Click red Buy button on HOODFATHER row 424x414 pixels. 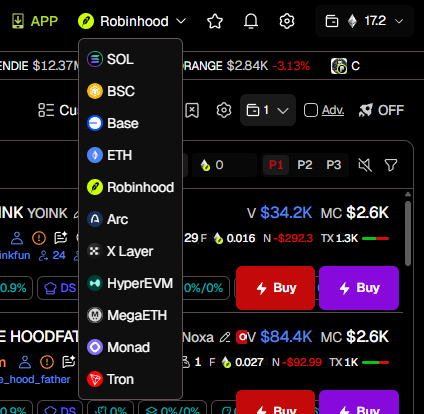275,402
